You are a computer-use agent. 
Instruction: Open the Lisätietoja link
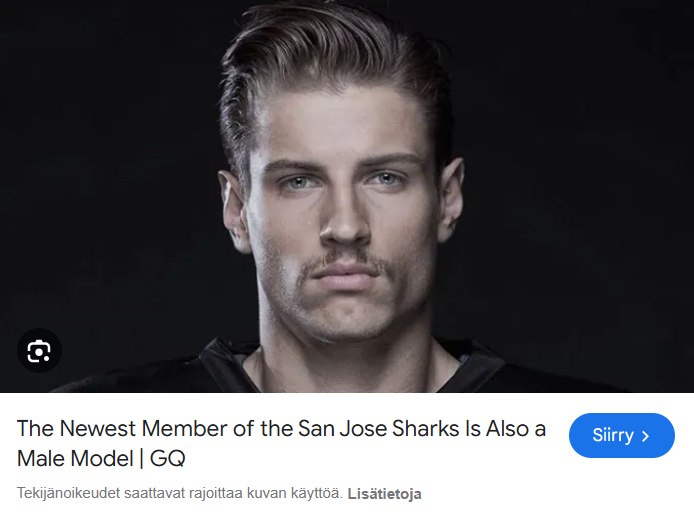(x=384, y=494)
